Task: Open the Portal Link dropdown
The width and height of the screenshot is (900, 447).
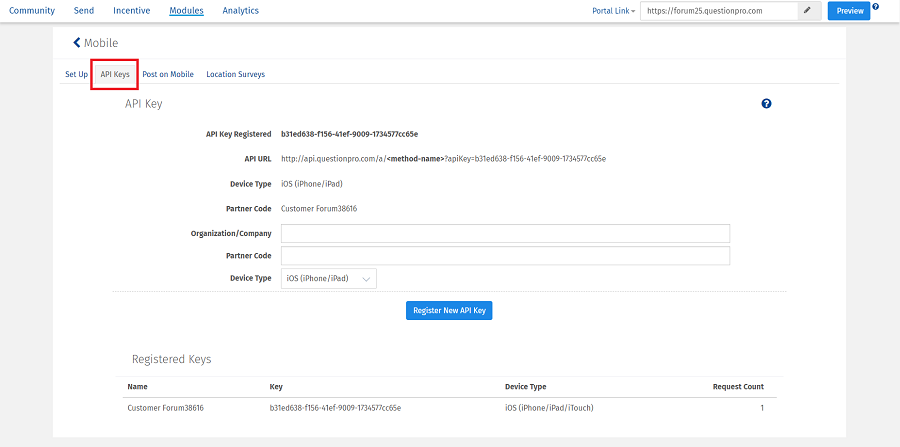Action: [x=613, y=11]
